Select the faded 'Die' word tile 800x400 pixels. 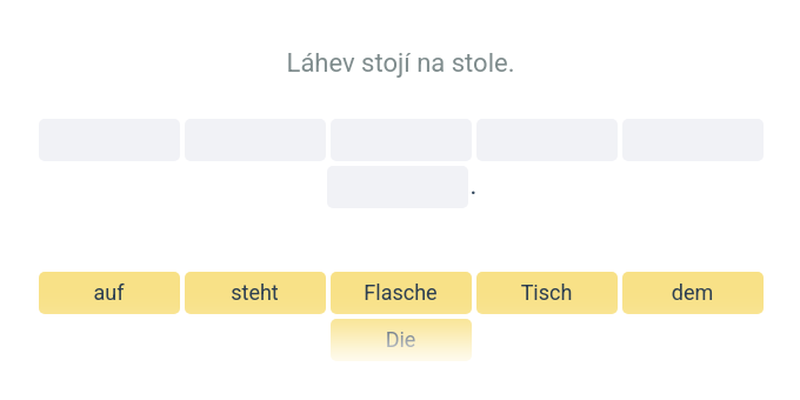coord(401,340)
